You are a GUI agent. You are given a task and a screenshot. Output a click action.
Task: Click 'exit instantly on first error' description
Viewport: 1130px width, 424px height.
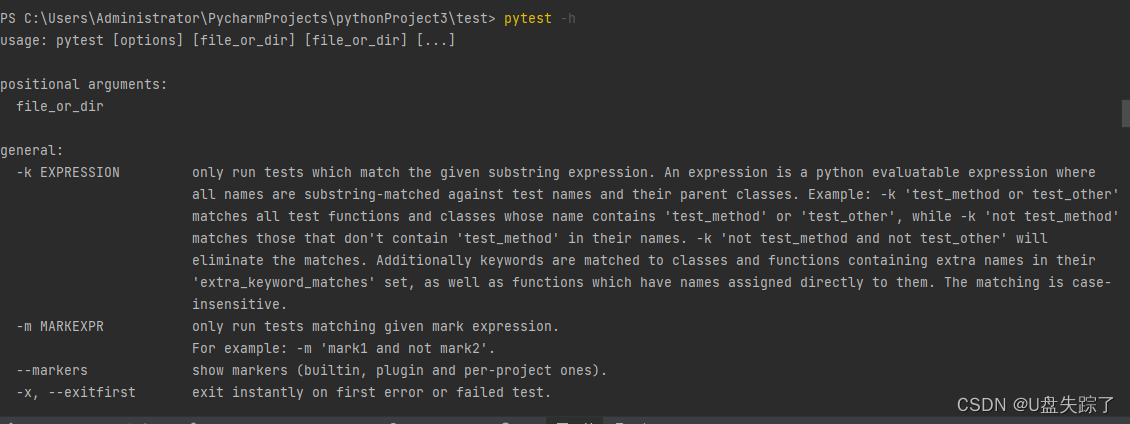coord(371,393)
